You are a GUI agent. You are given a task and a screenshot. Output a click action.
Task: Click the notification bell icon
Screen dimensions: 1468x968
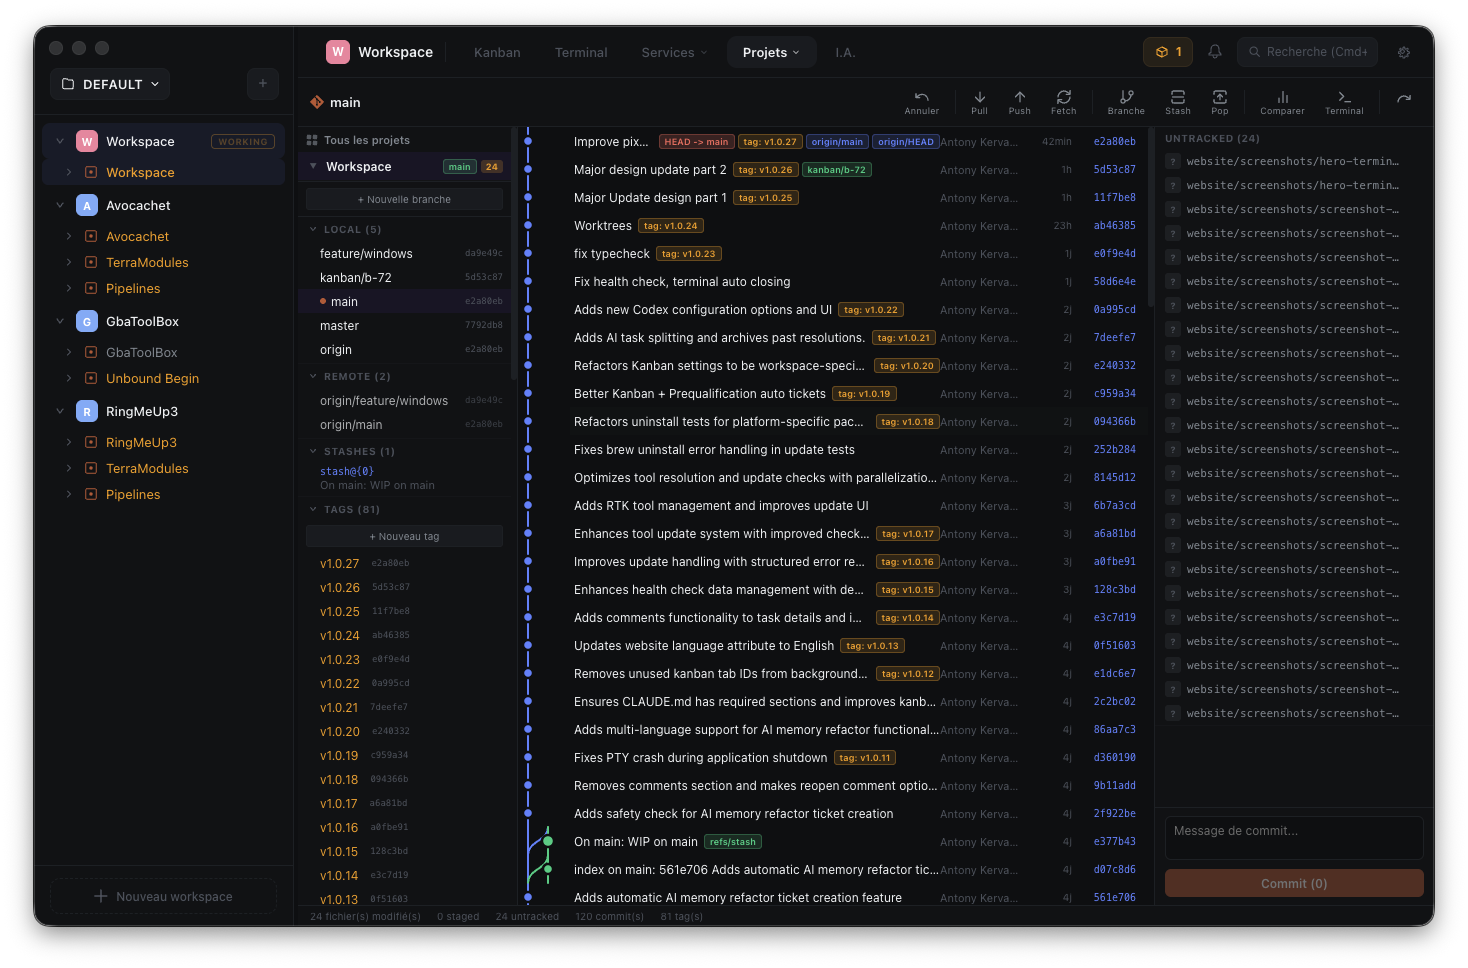pos(1214,51)
